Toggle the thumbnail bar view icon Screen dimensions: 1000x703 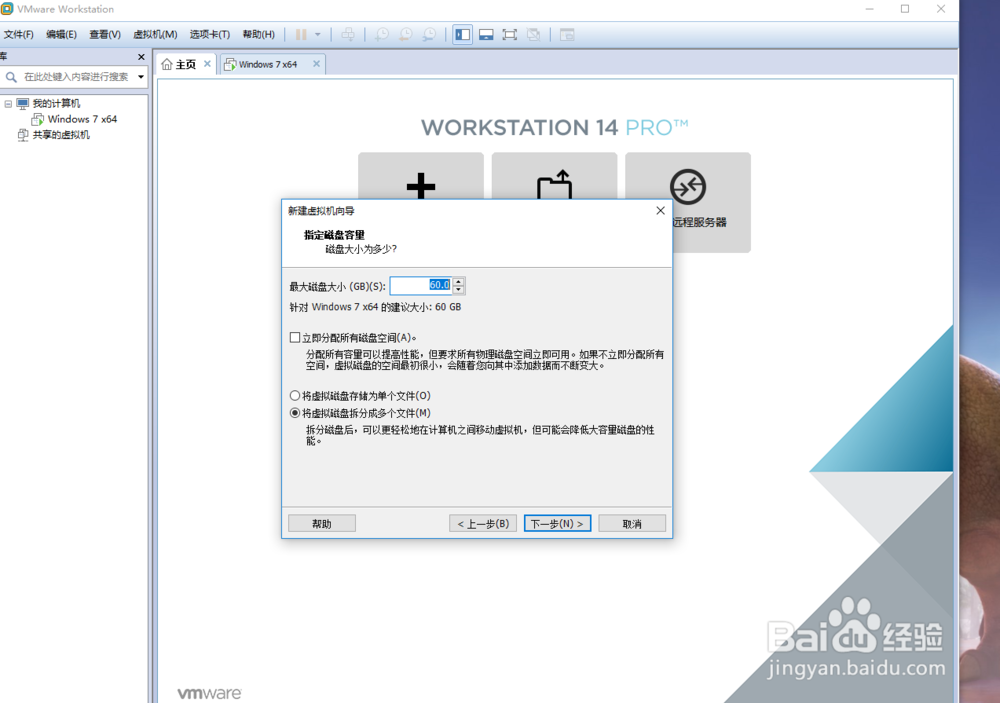(x=486, y=34)
